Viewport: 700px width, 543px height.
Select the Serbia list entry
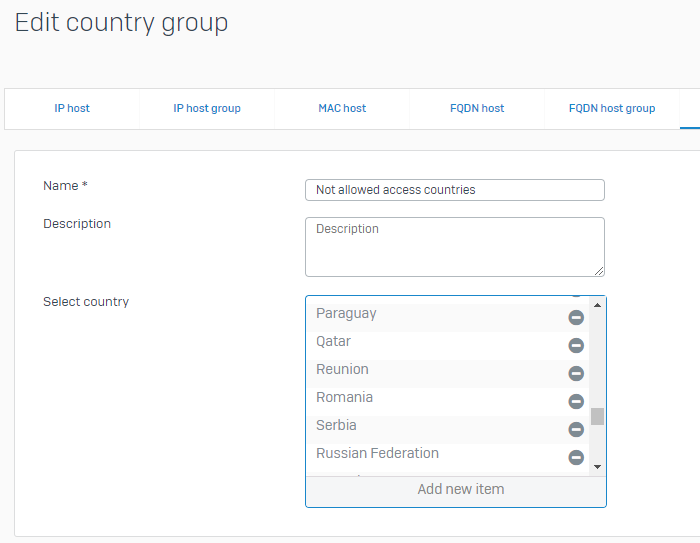[x=447, y=430]
